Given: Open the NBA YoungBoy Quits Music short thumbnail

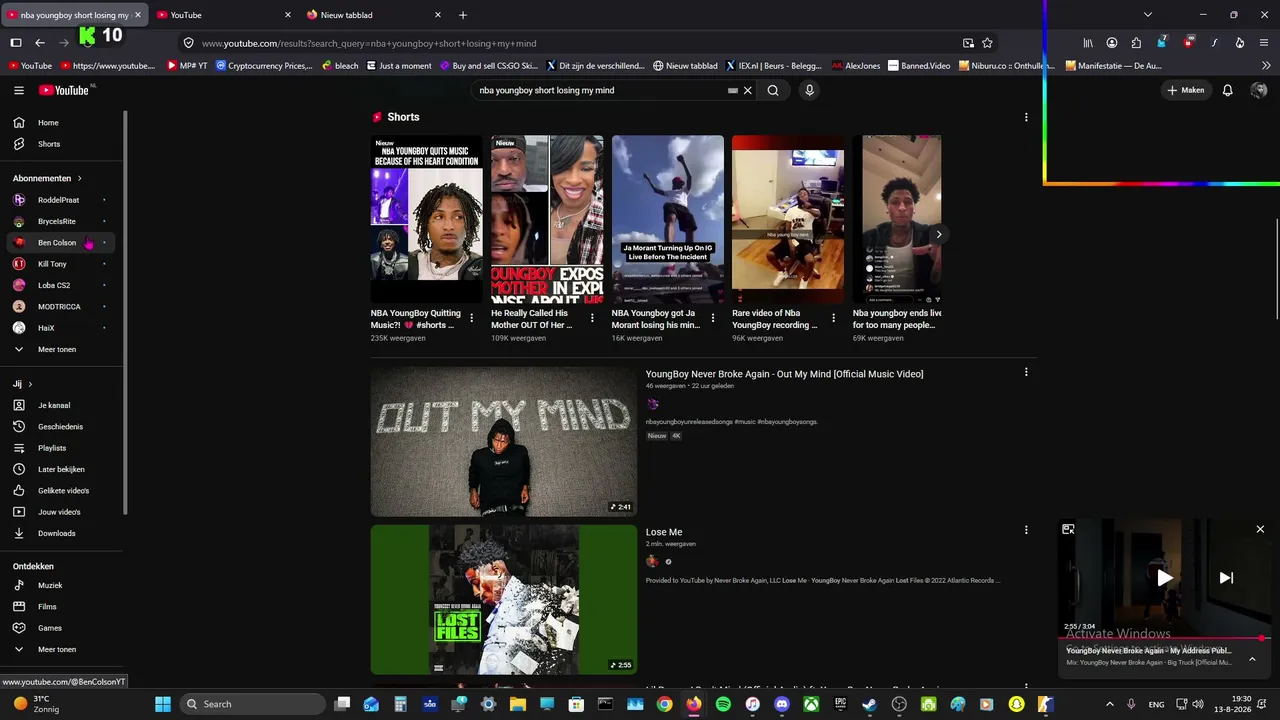Looking at the screenshot, I should coord(427,219).
